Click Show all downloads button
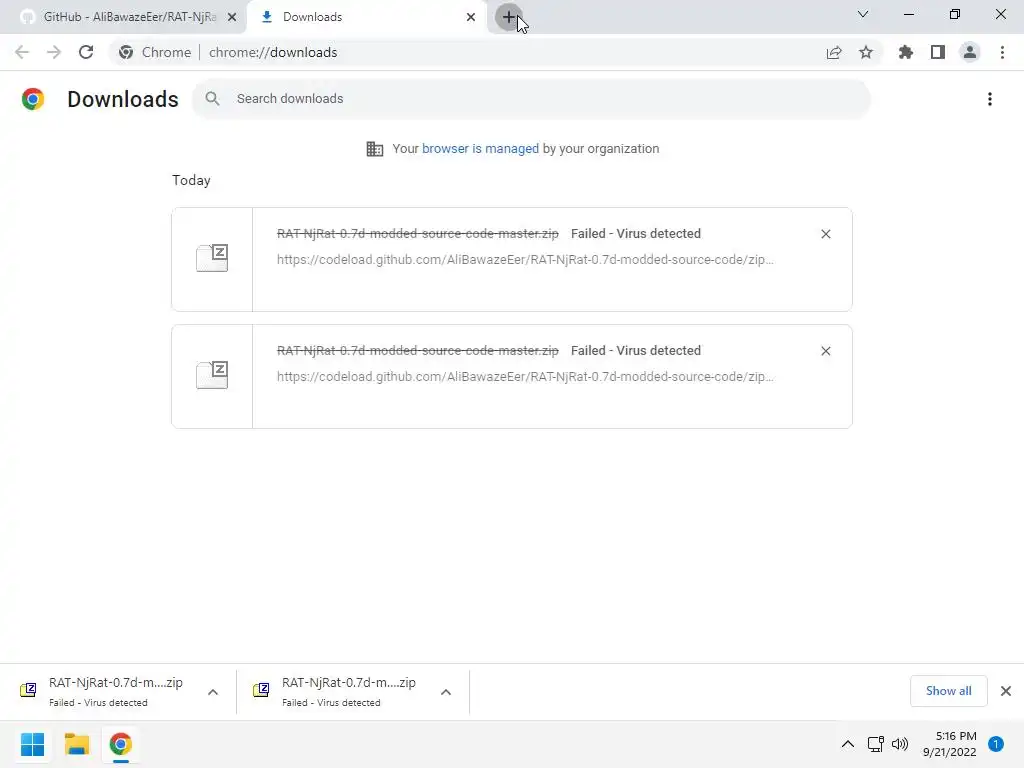This screenshot has width=1024, height=768. 948,691
